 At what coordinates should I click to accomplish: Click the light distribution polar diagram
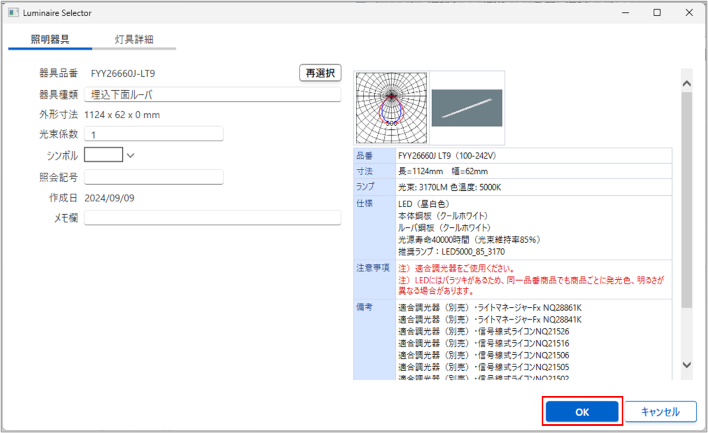coord(390,107)
